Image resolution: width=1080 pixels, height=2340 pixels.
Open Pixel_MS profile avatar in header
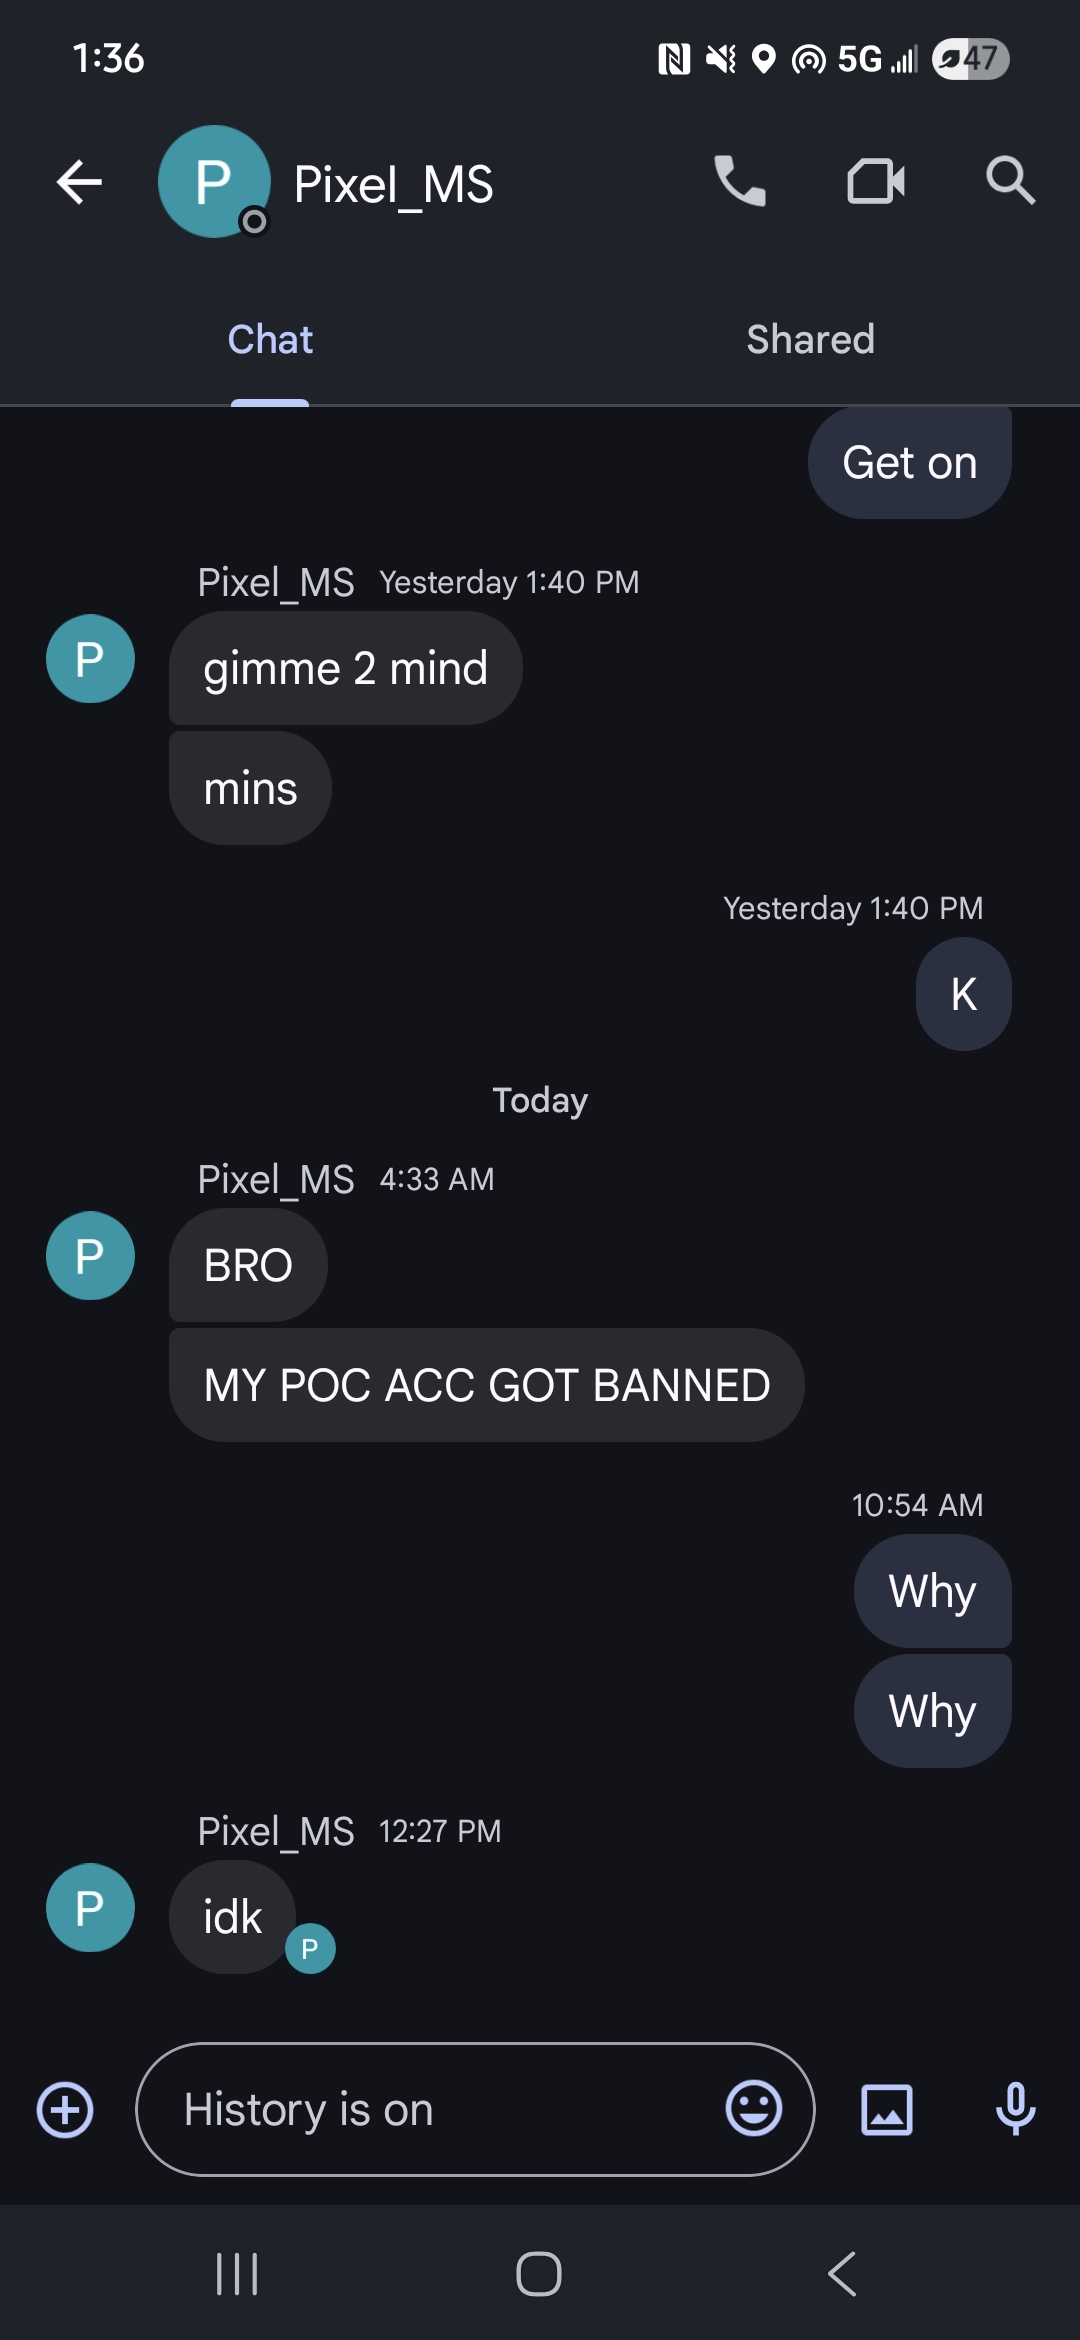tap(214, 181)
